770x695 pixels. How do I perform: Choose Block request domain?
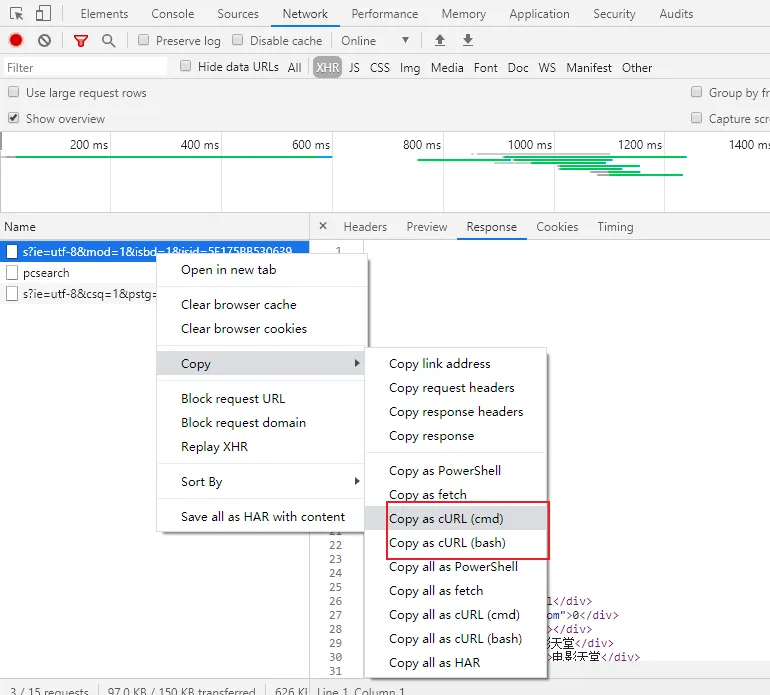click(260, 422)
